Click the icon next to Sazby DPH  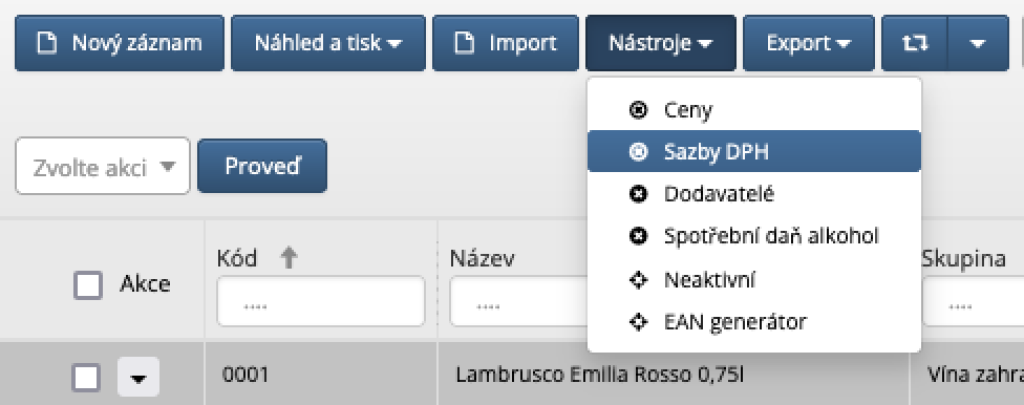(638, 152)
